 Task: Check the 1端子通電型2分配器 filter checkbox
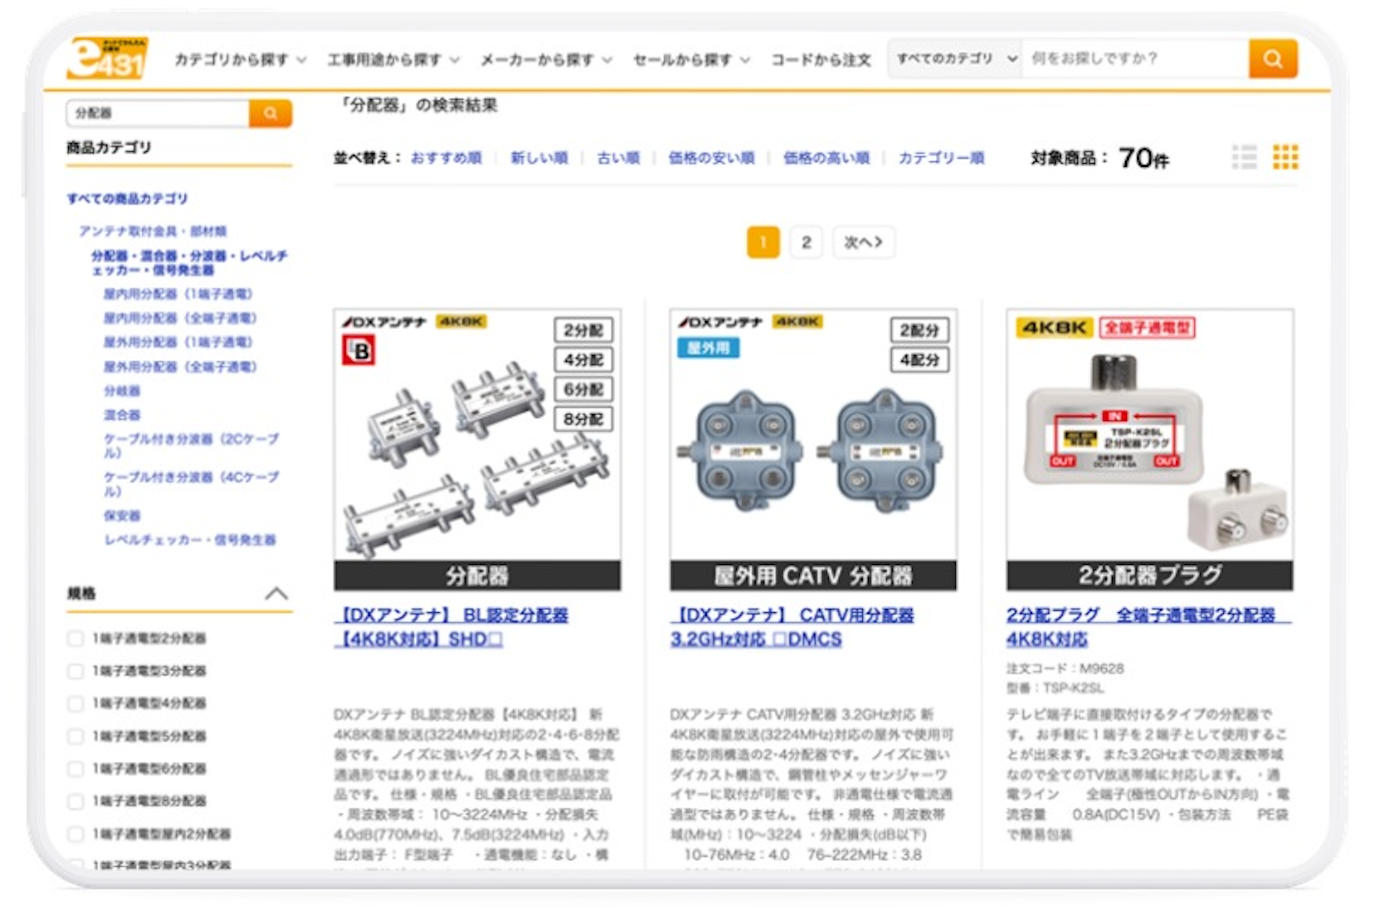coord(73,640)
